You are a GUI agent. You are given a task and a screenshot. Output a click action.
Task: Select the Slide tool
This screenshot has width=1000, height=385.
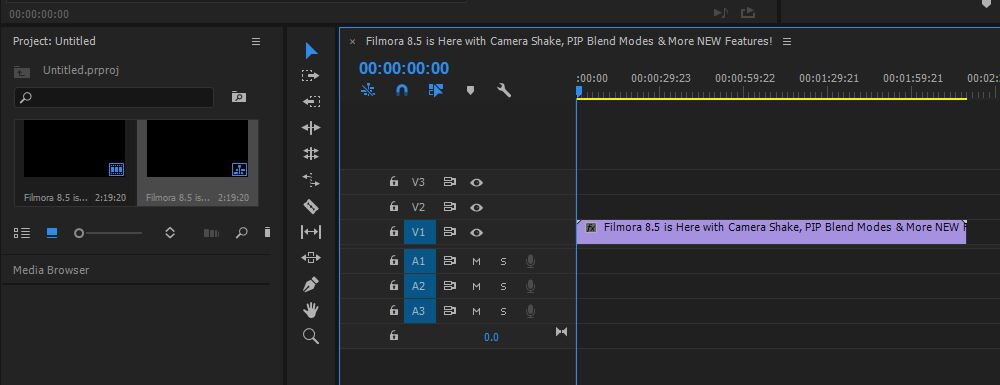click(x=311, y=258)
